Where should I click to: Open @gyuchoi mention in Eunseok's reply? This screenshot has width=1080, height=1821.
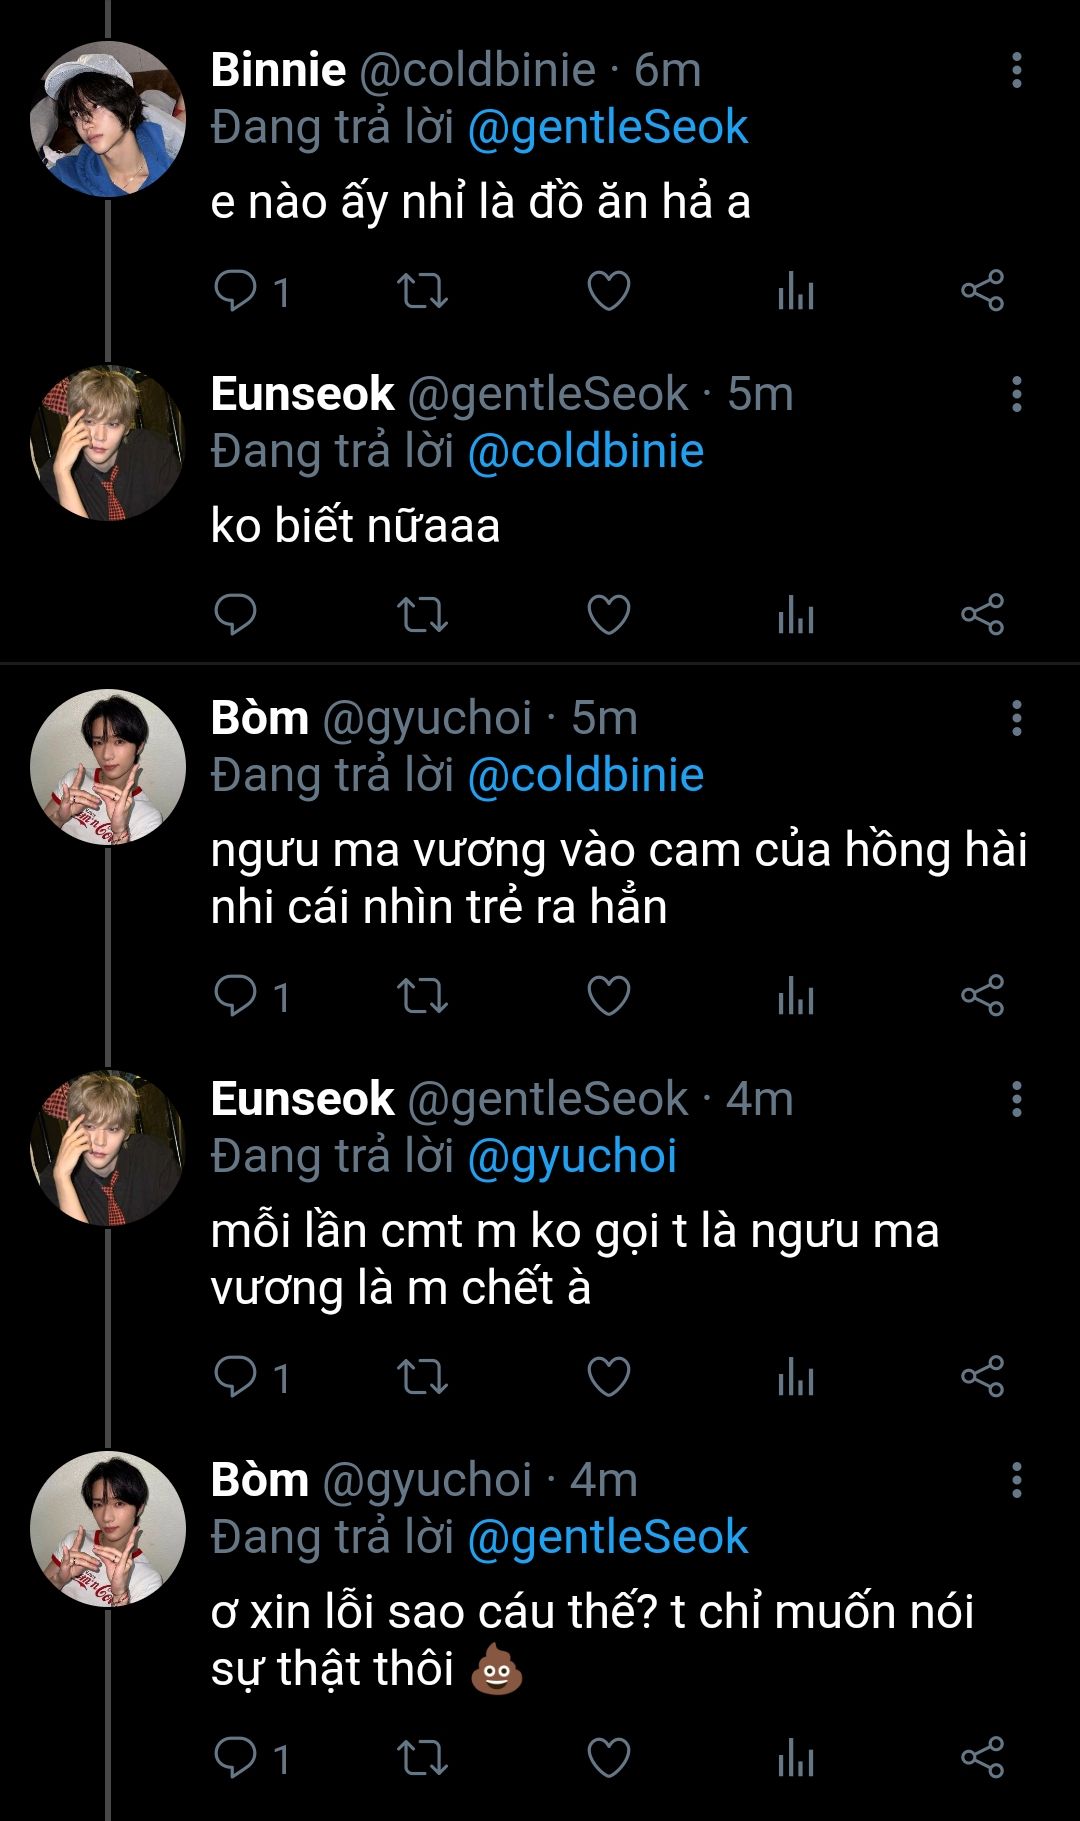(572, 1157)
